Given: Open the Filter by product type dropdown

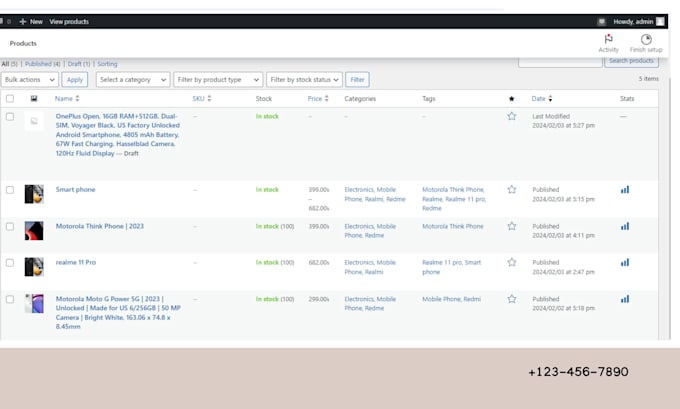Looking at the screenshot, I should point(218,80).
